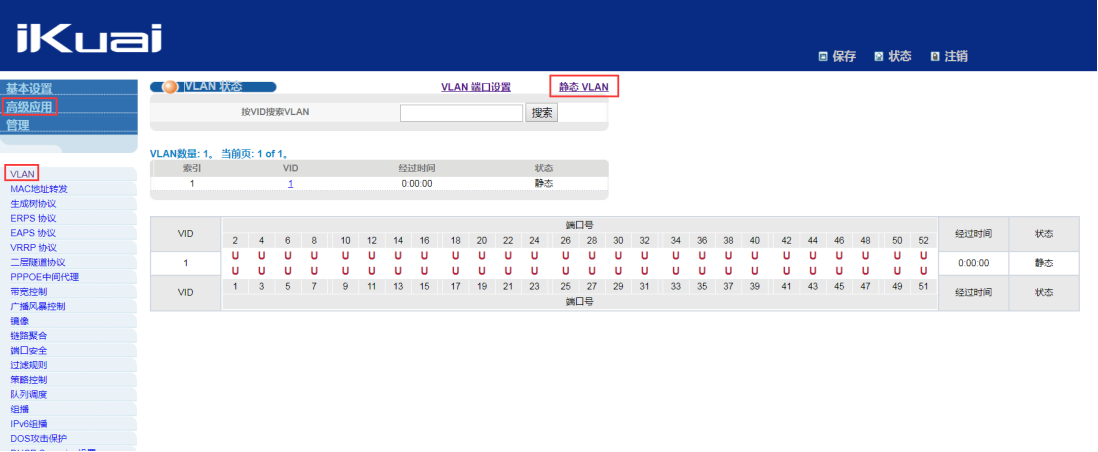Click the 保存 save icon
Screen dimensions: 1098x452
click(824, 57)
